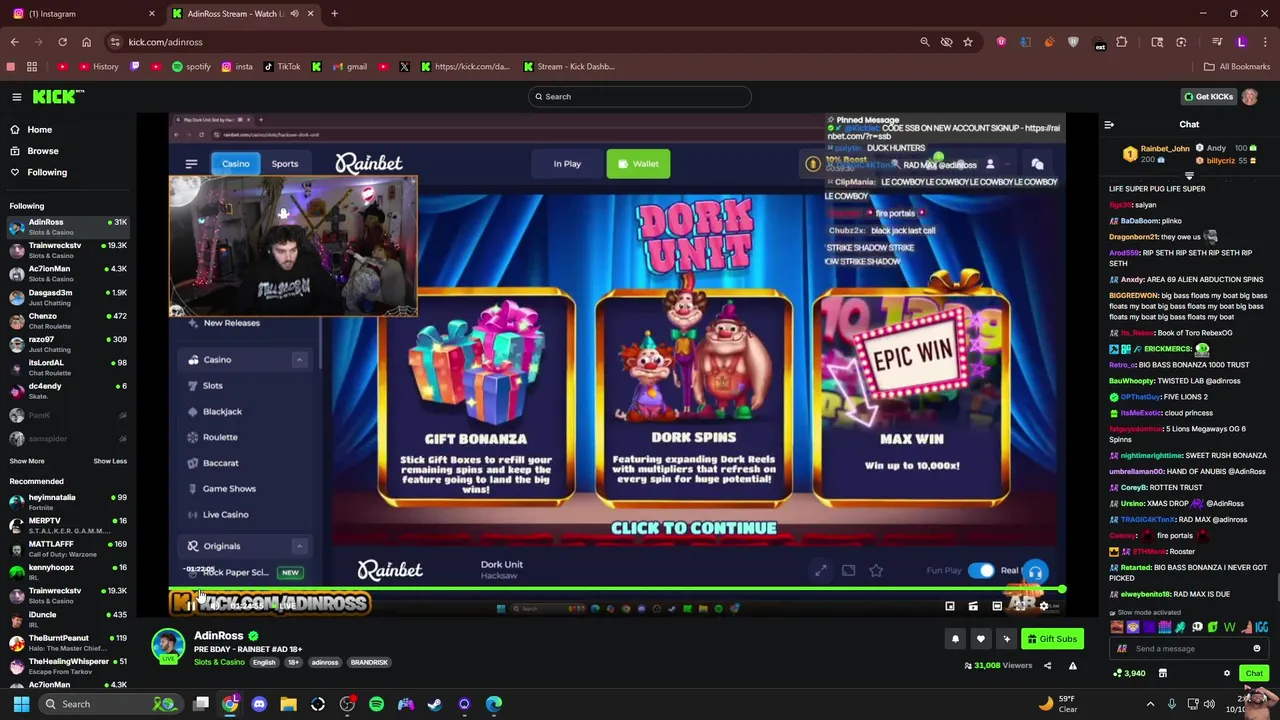The height and width of the screenshot is (720, 1280).
Task: Click the Gift Subs button
Action: click(1052, 639)
